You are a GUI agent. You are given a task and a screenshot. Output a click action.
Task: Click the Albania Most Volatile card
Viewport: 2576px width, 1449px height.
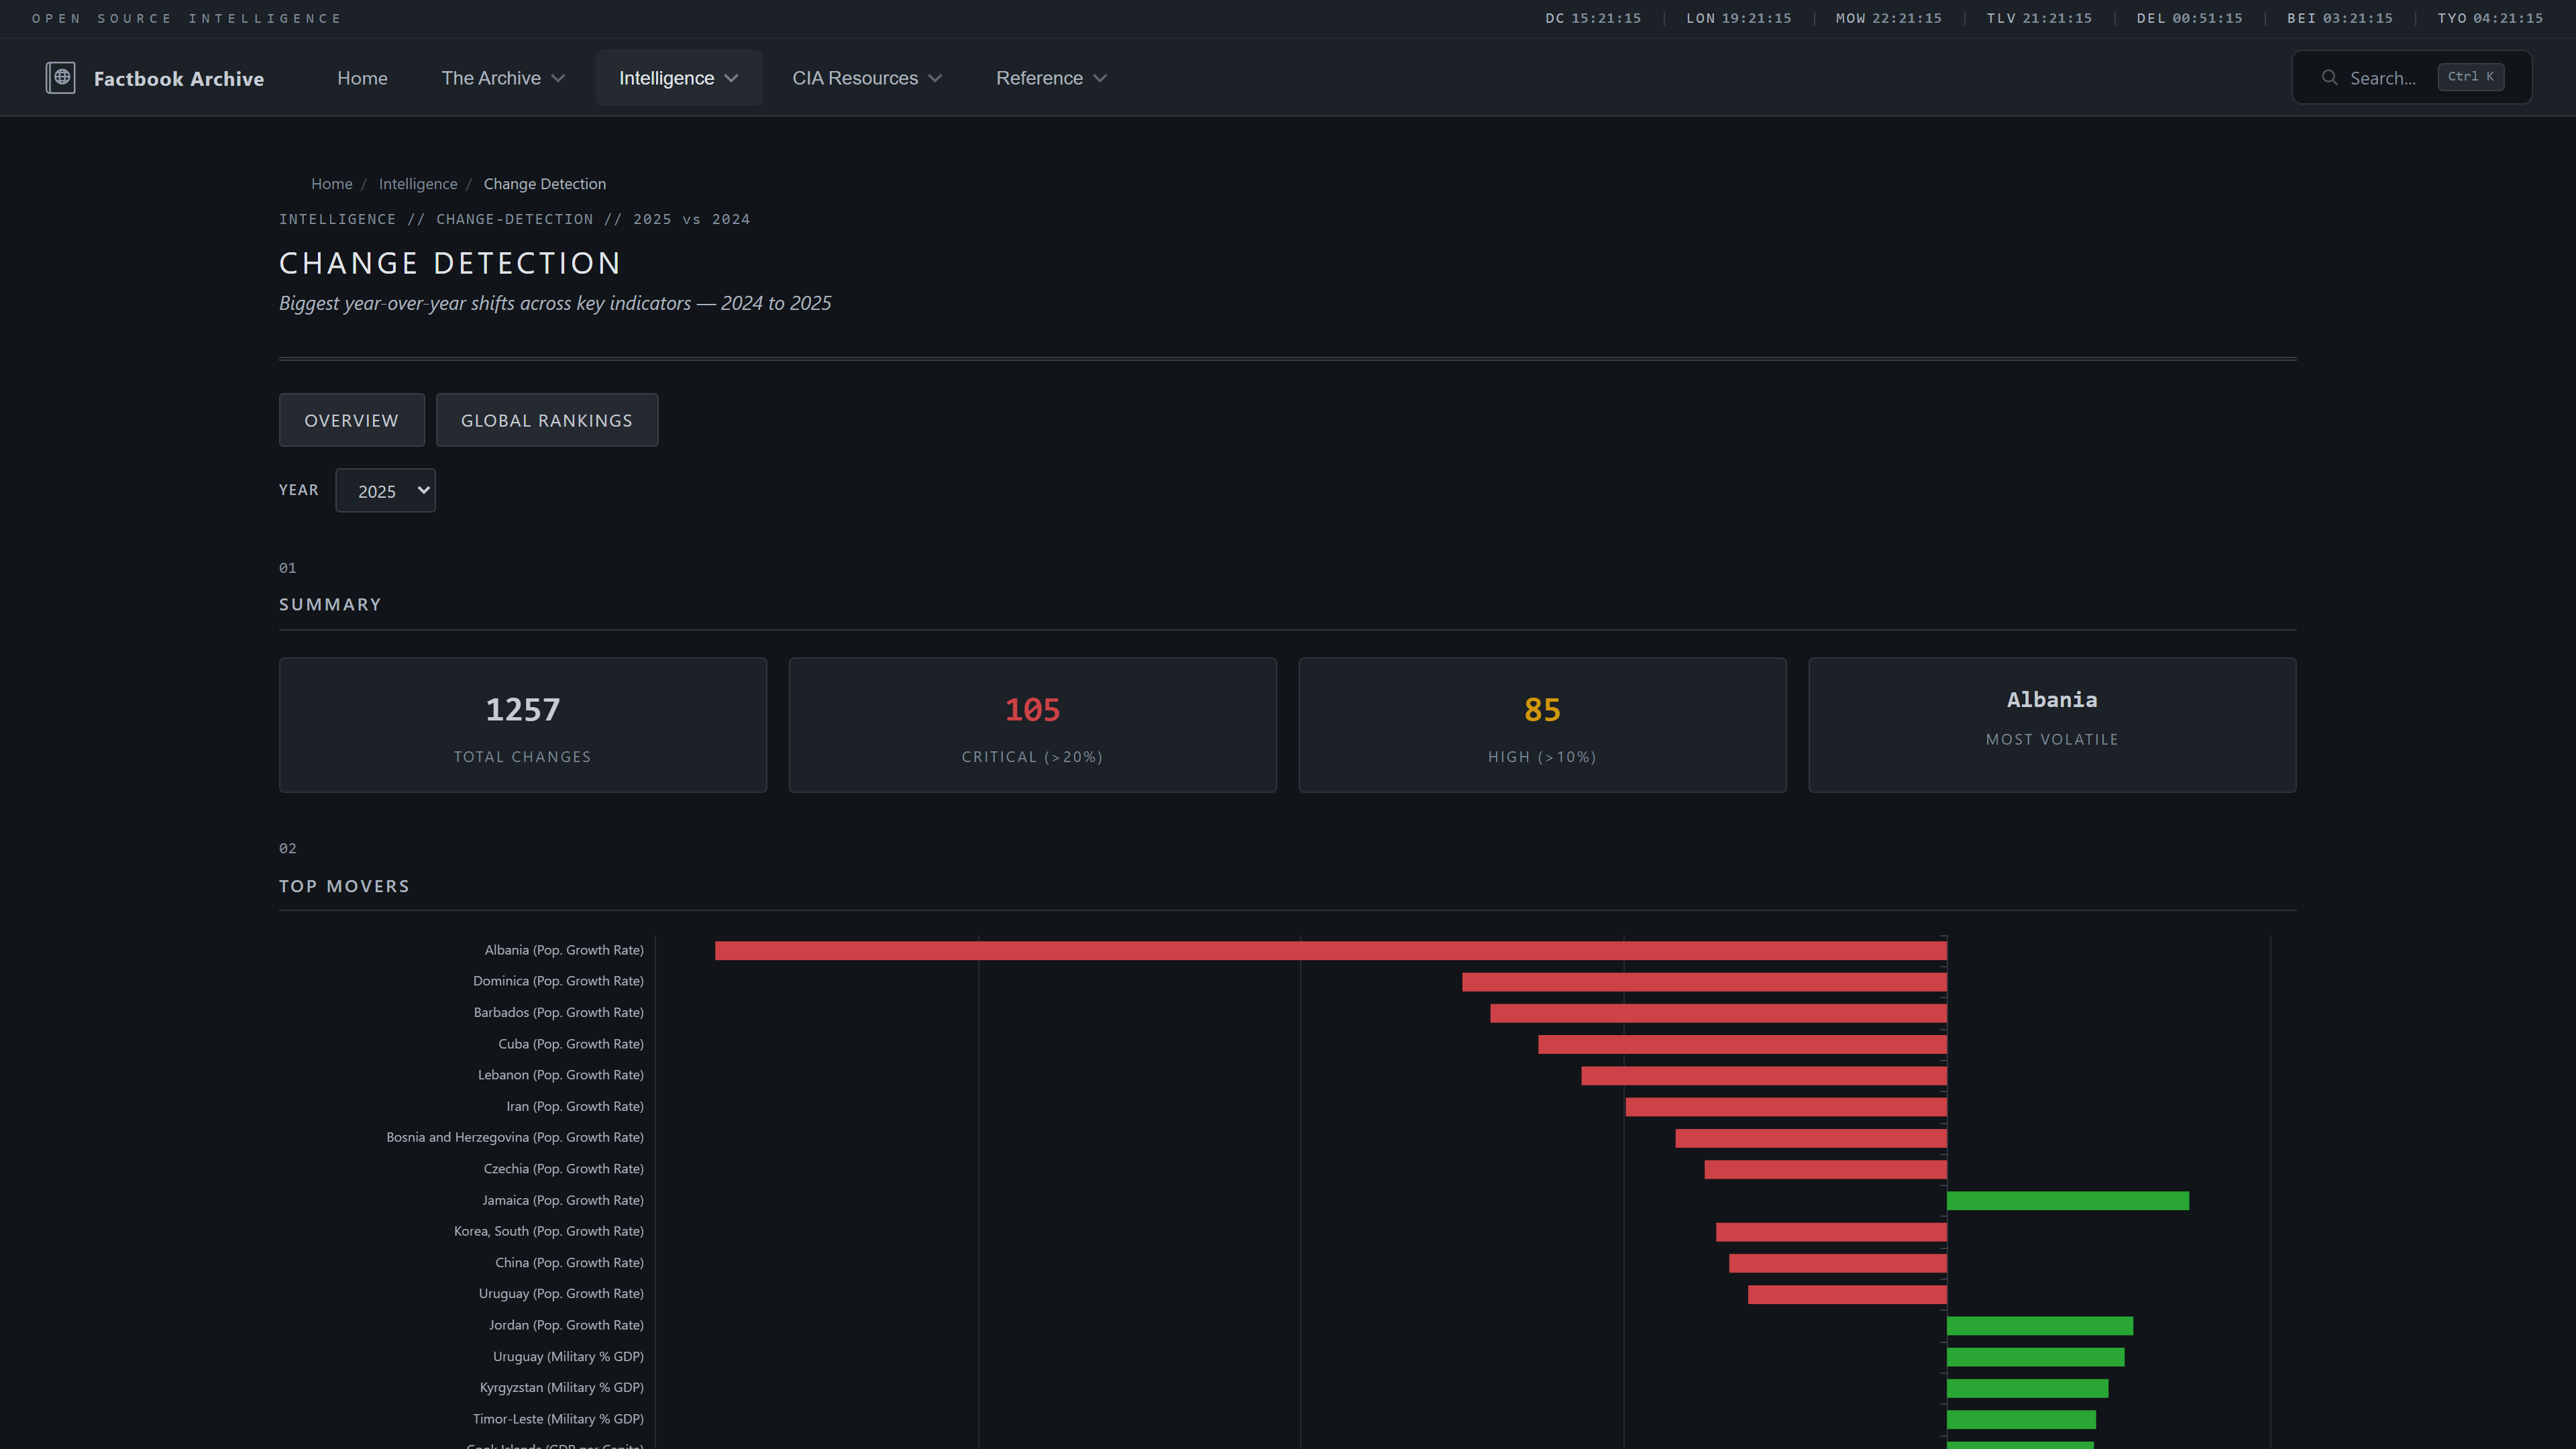pos(2052,724)
